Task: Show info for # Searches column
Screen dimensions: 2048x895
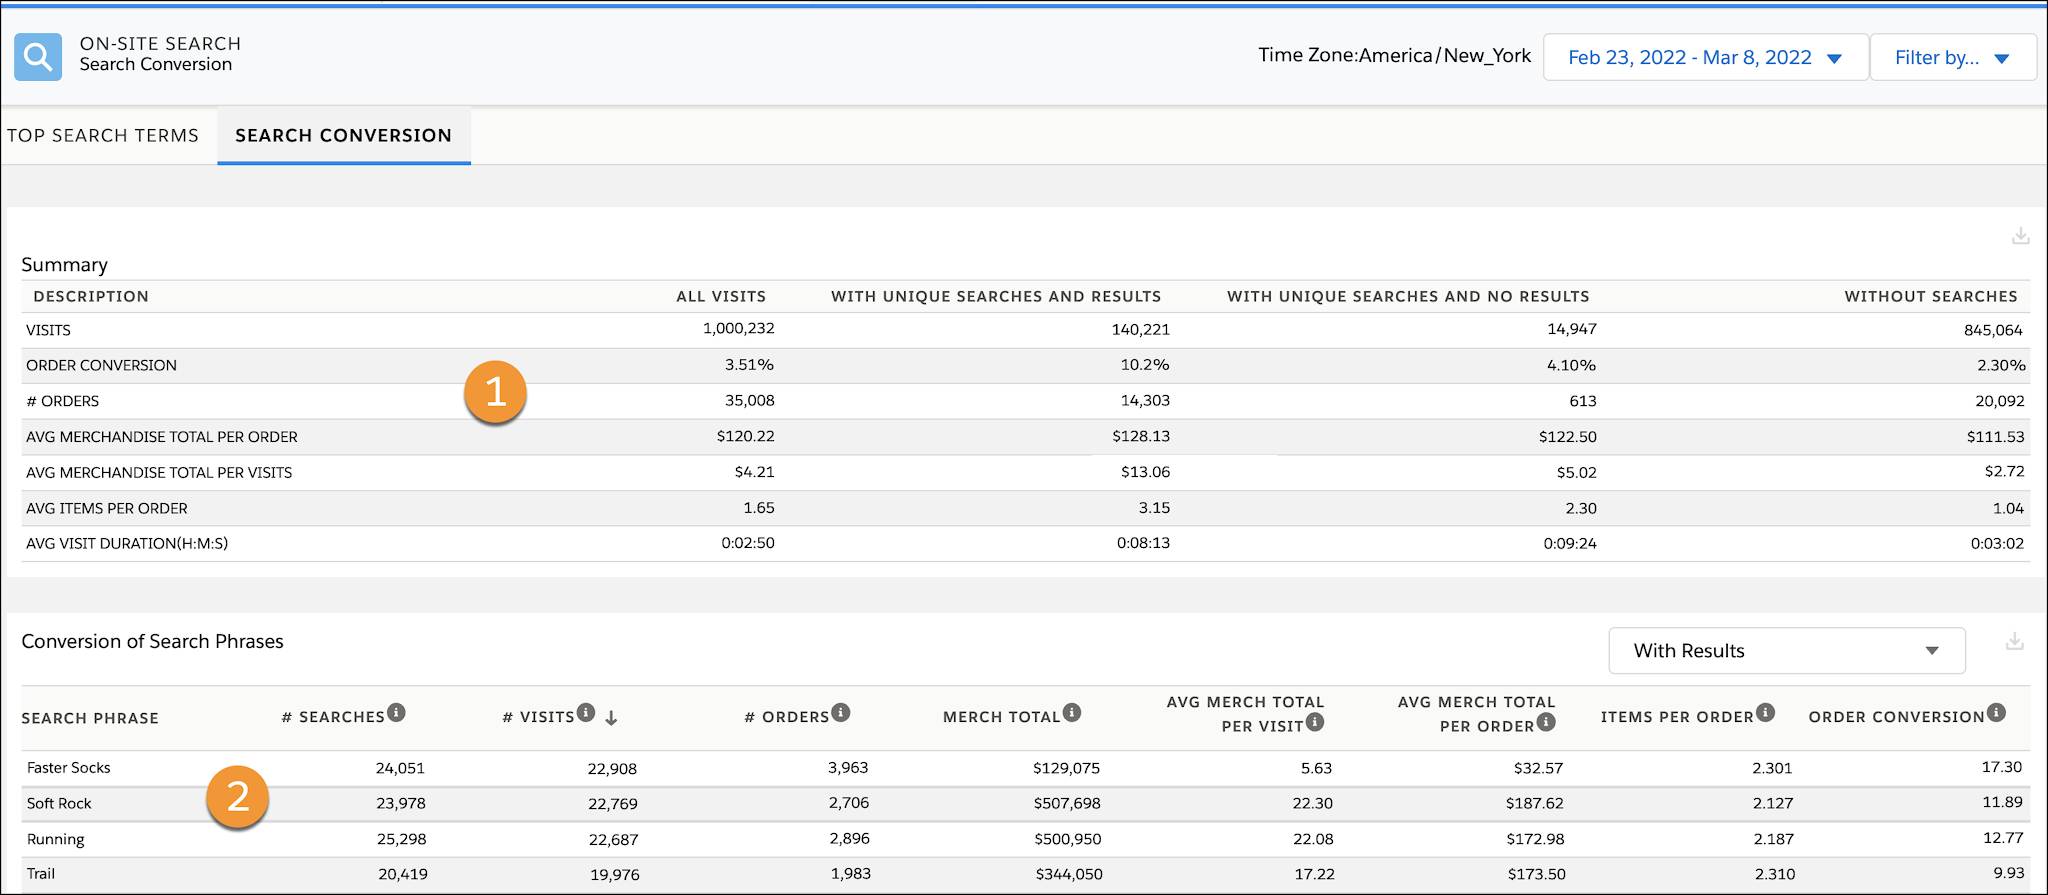Action: click(397, 712)
